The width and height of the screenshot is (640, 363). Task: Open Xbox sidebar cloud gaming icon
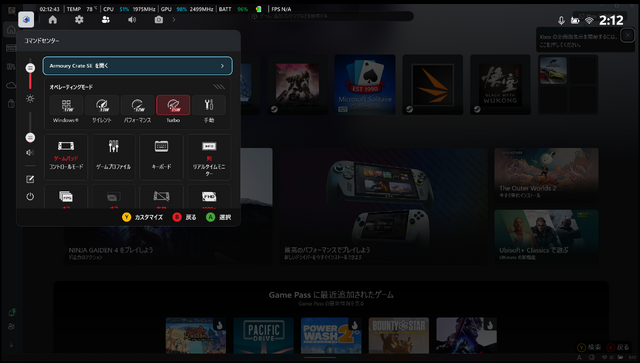11,85
